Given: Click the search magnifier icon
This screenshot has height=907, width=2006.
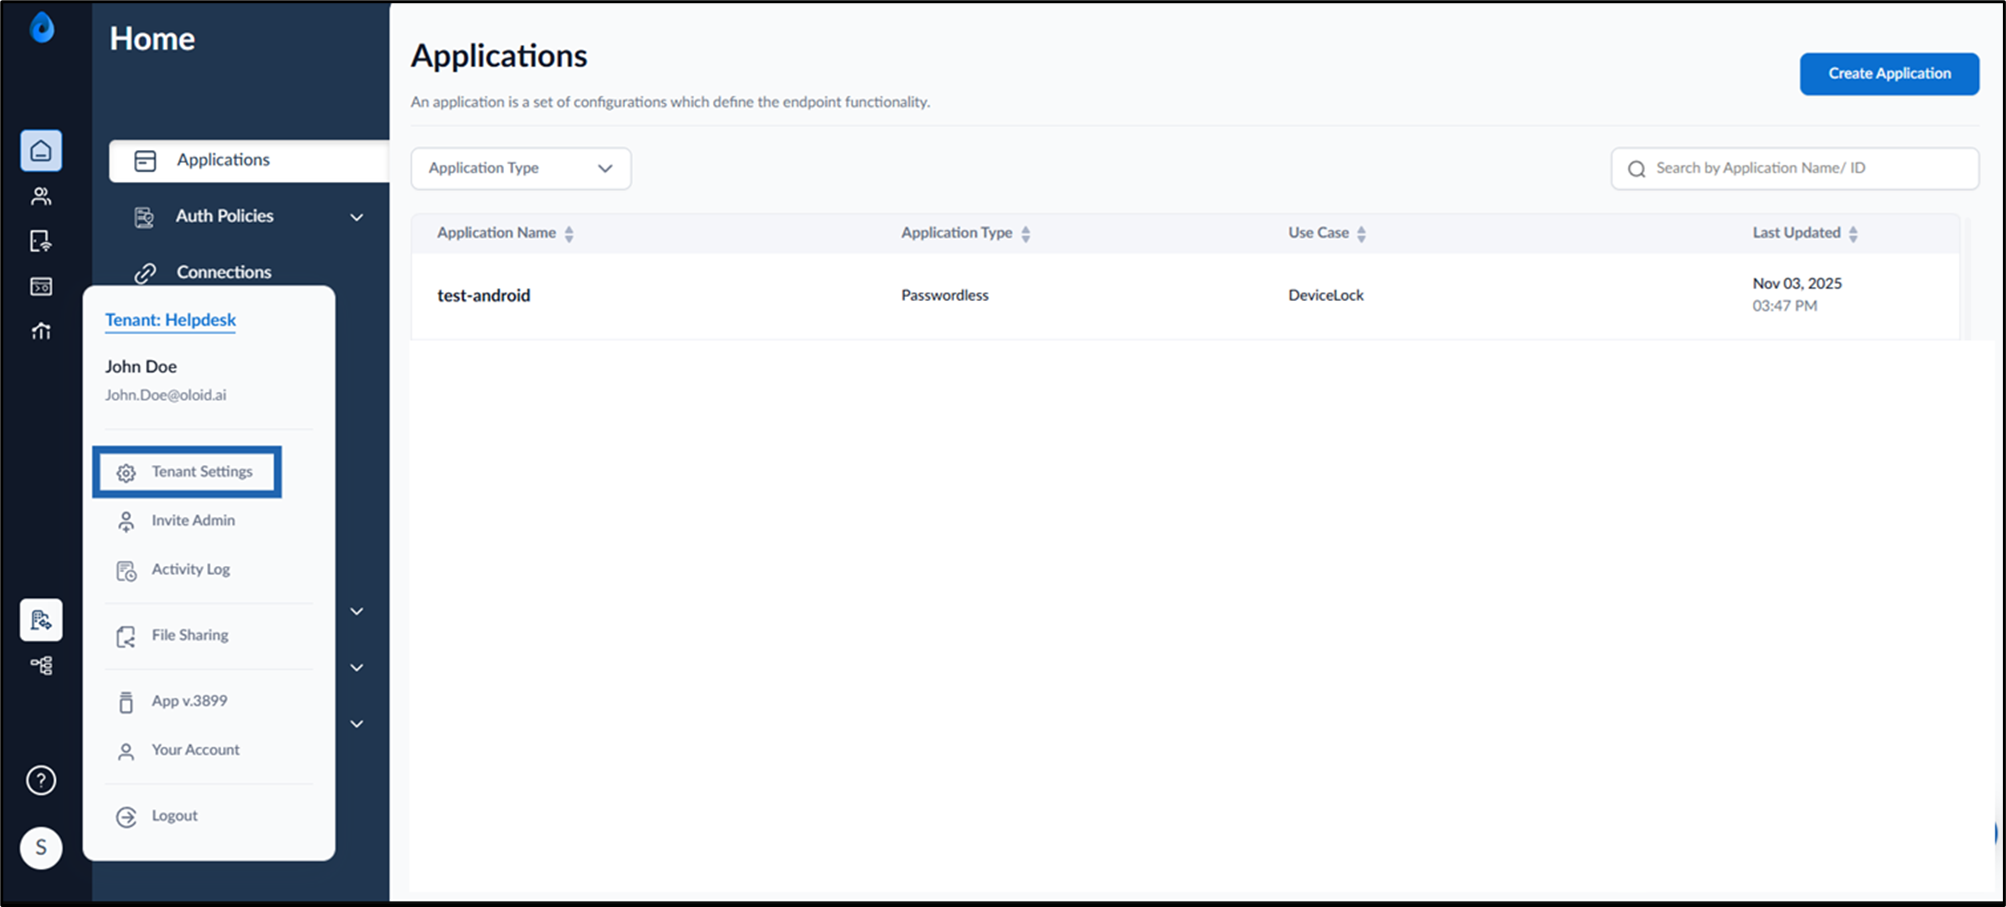Looking at the screenshot, I should (x=1637, y=169).
